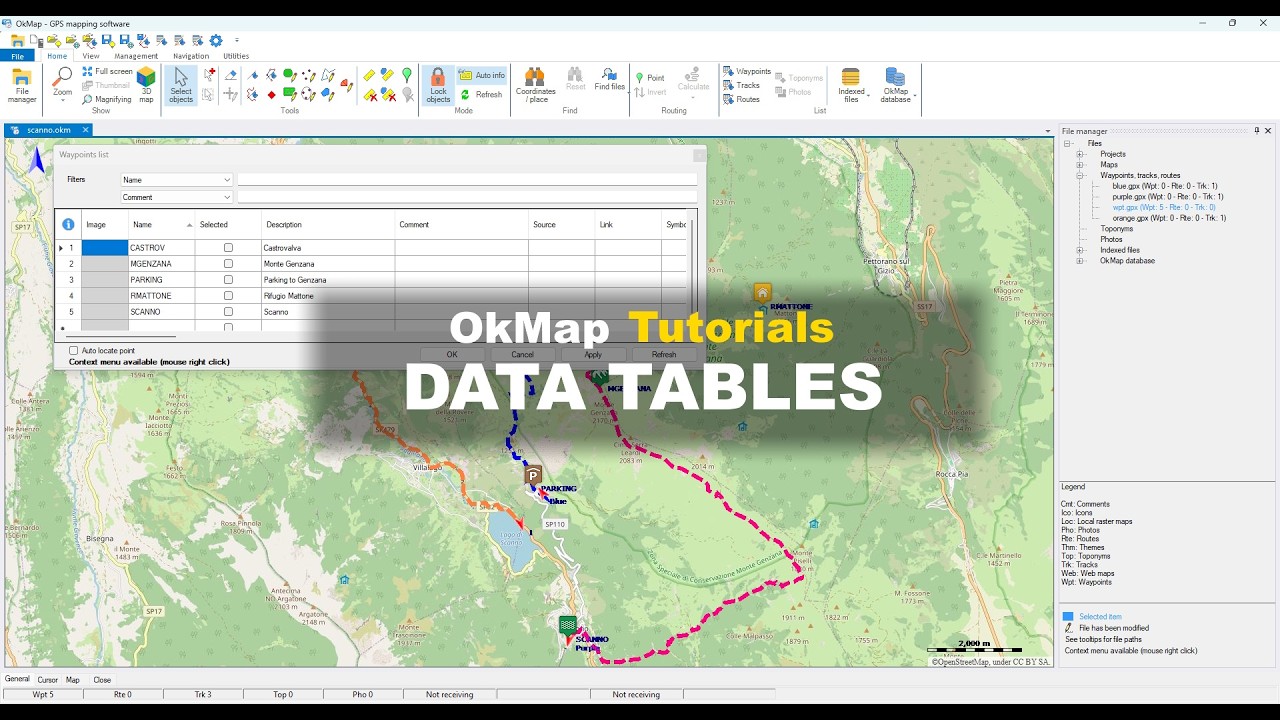
Task: Click the green waypoint pin tool
Action: click(x=407, y=75)
